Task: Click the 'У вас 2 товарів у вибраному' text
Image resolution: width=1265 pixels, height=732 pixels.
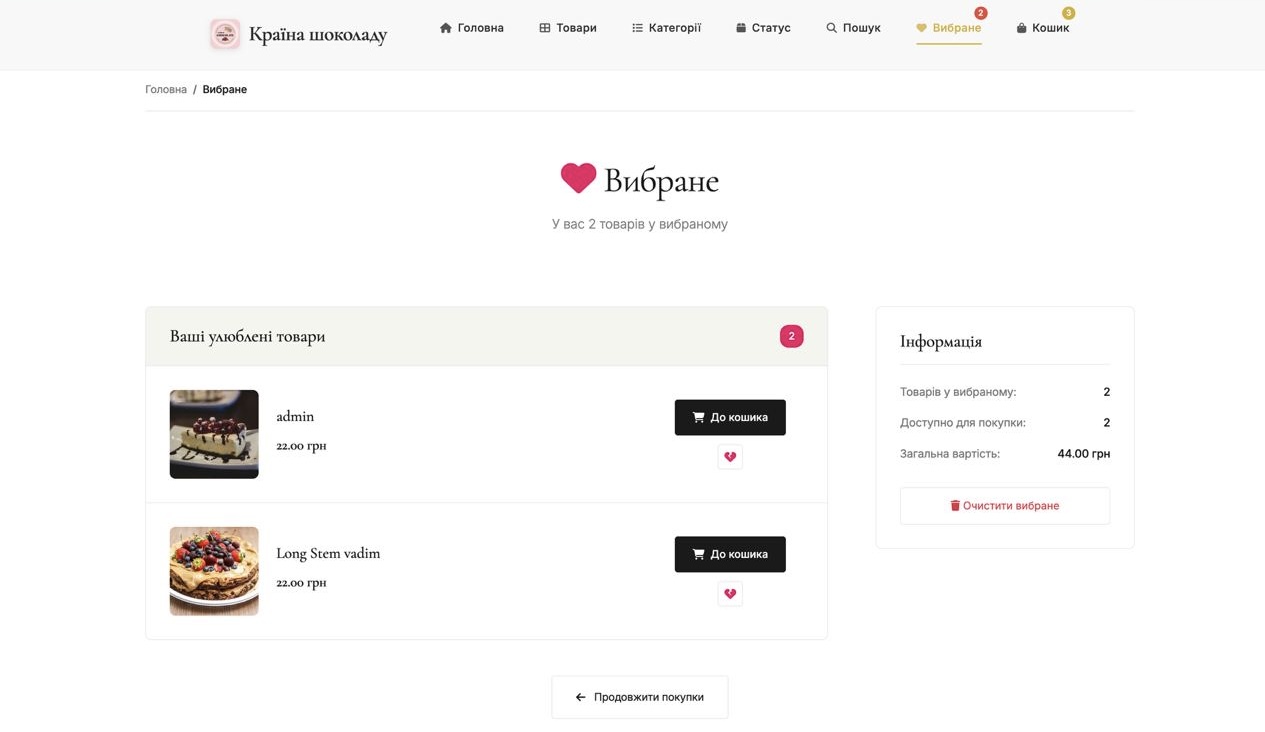Action: coord(640,224)
